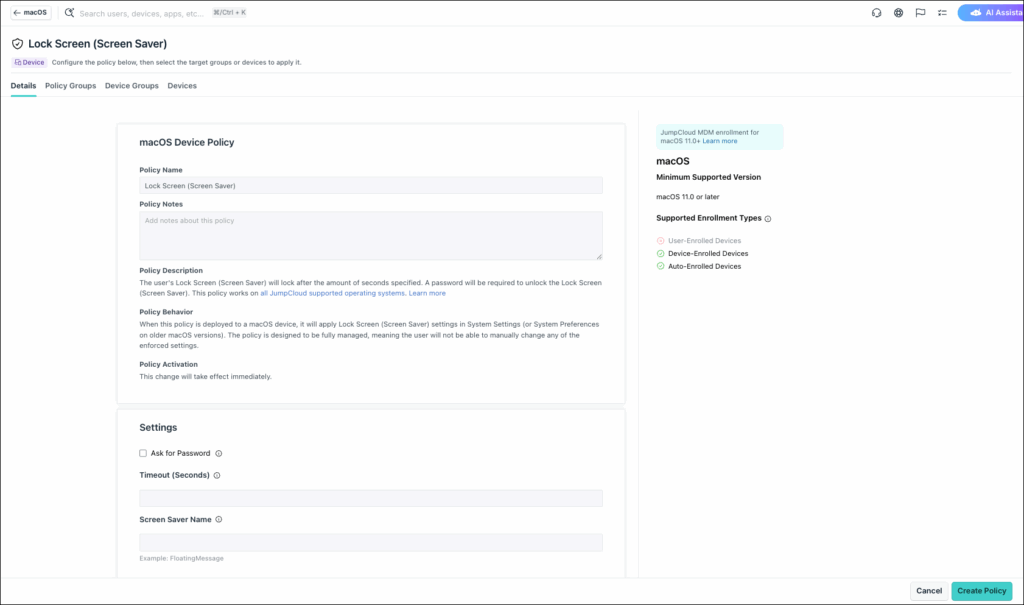Image resolution: width=1024 pixels, height=605 pixels.
Task: Show info for Ask for Password
Action: 219,453
